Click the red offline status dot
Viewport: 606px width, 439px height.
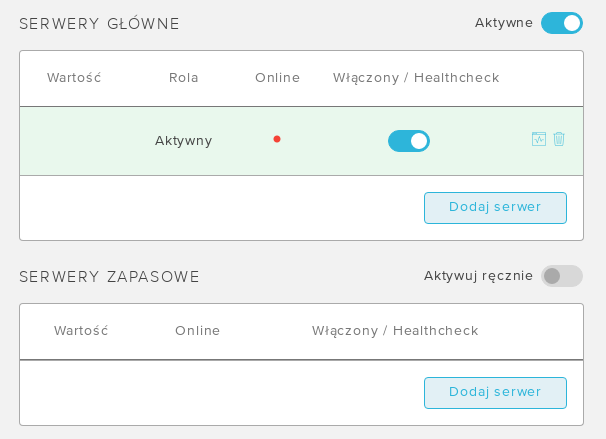click(277, 139)
